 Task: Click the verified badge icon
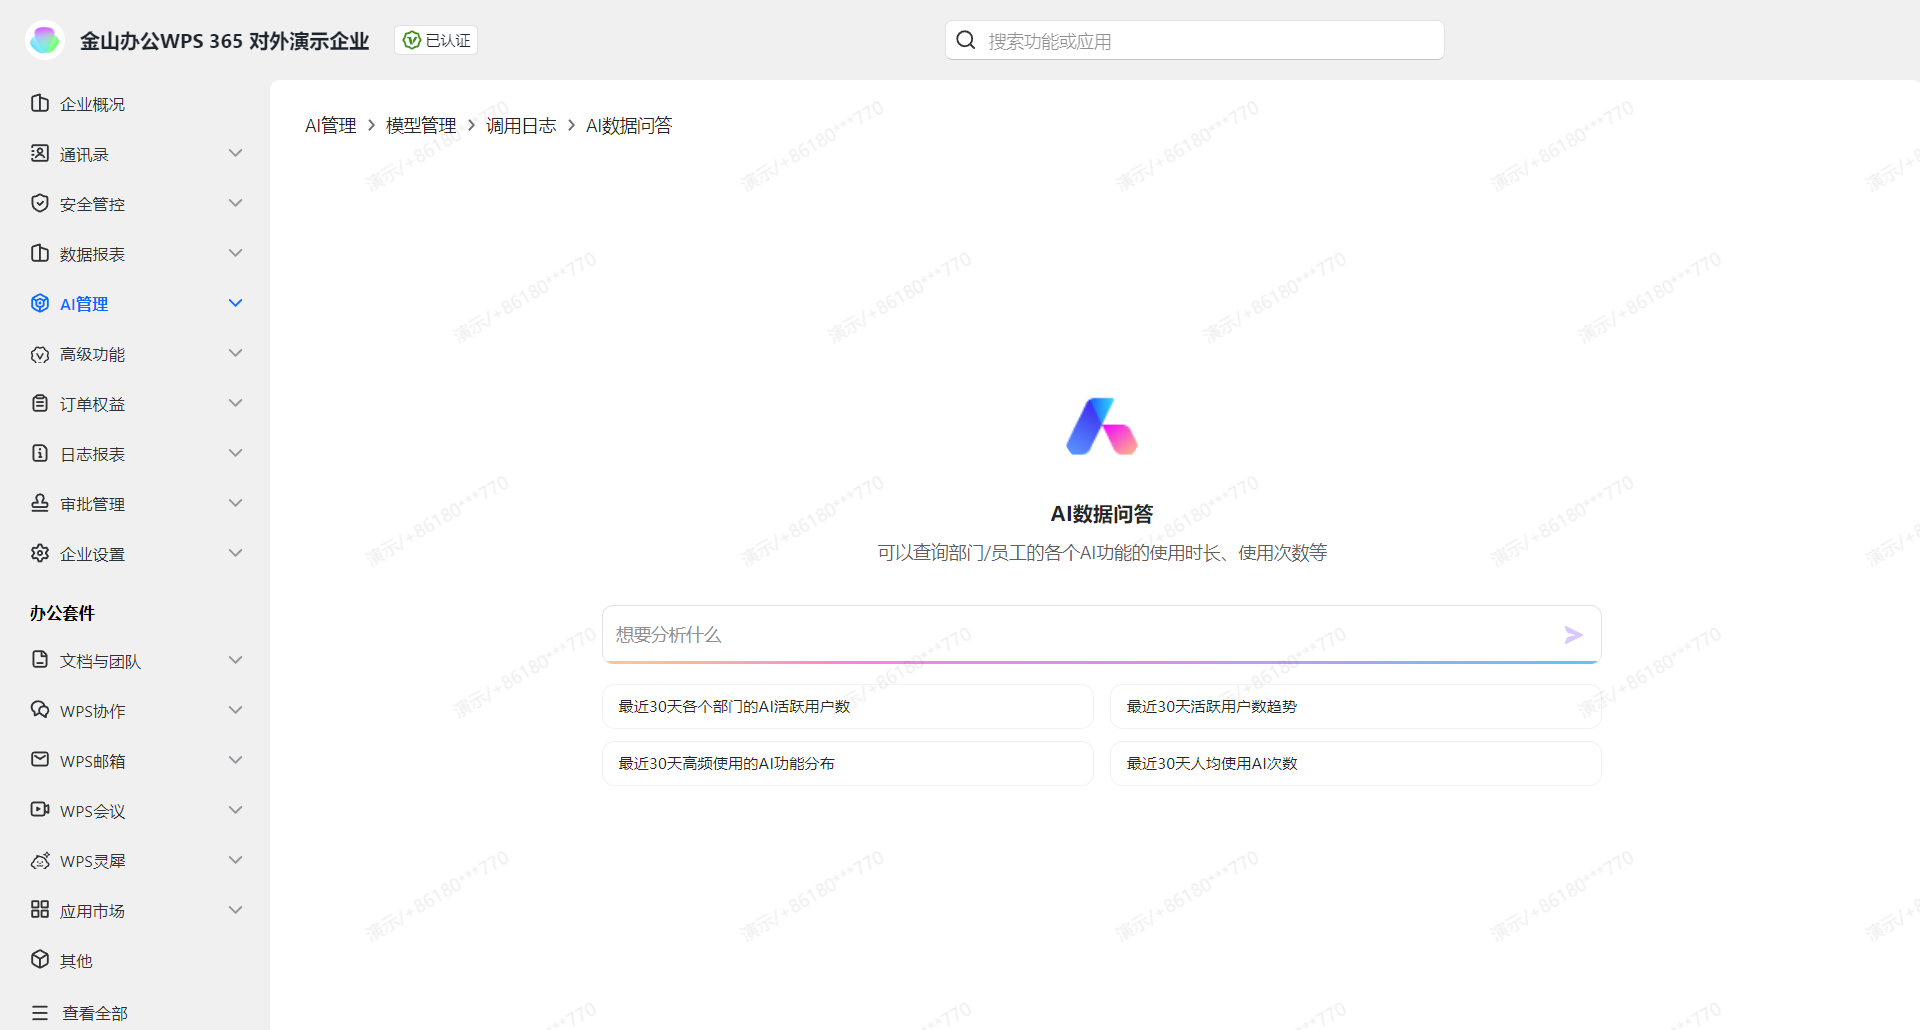point(411,40)
